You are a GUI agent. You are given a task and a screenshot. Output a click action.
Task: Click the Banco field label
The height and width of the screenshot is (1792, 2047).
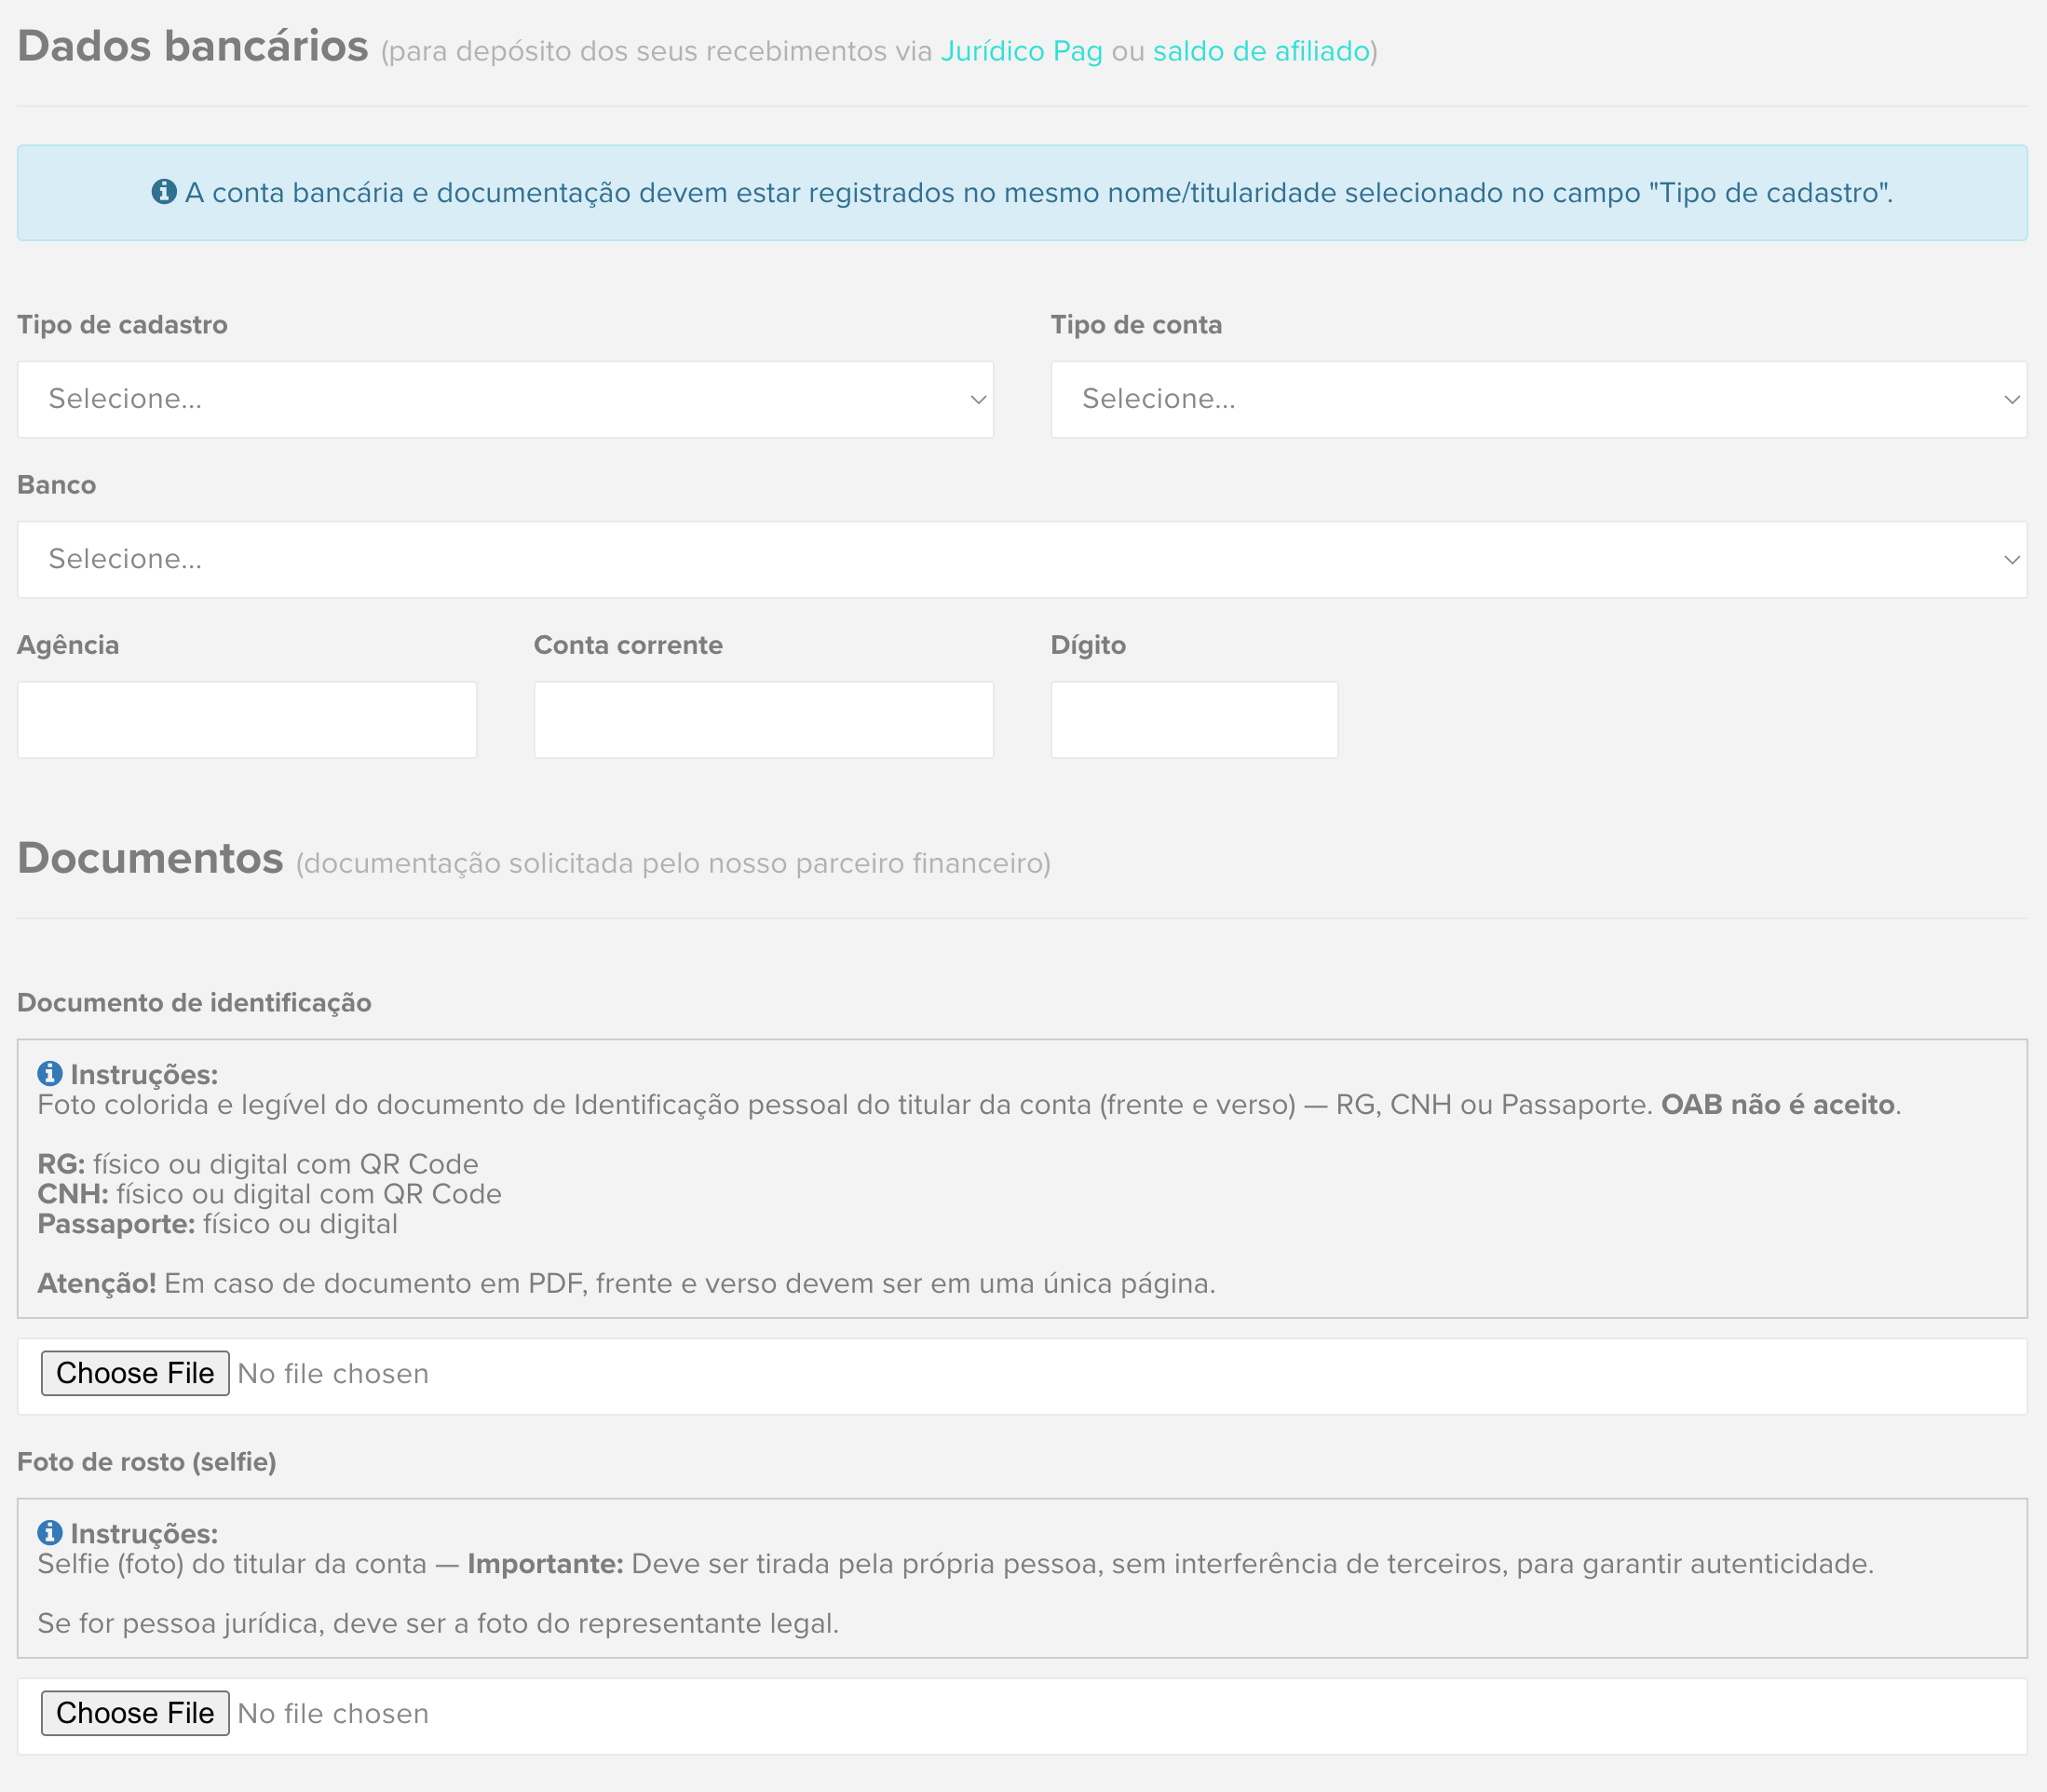tap(57, 485)
